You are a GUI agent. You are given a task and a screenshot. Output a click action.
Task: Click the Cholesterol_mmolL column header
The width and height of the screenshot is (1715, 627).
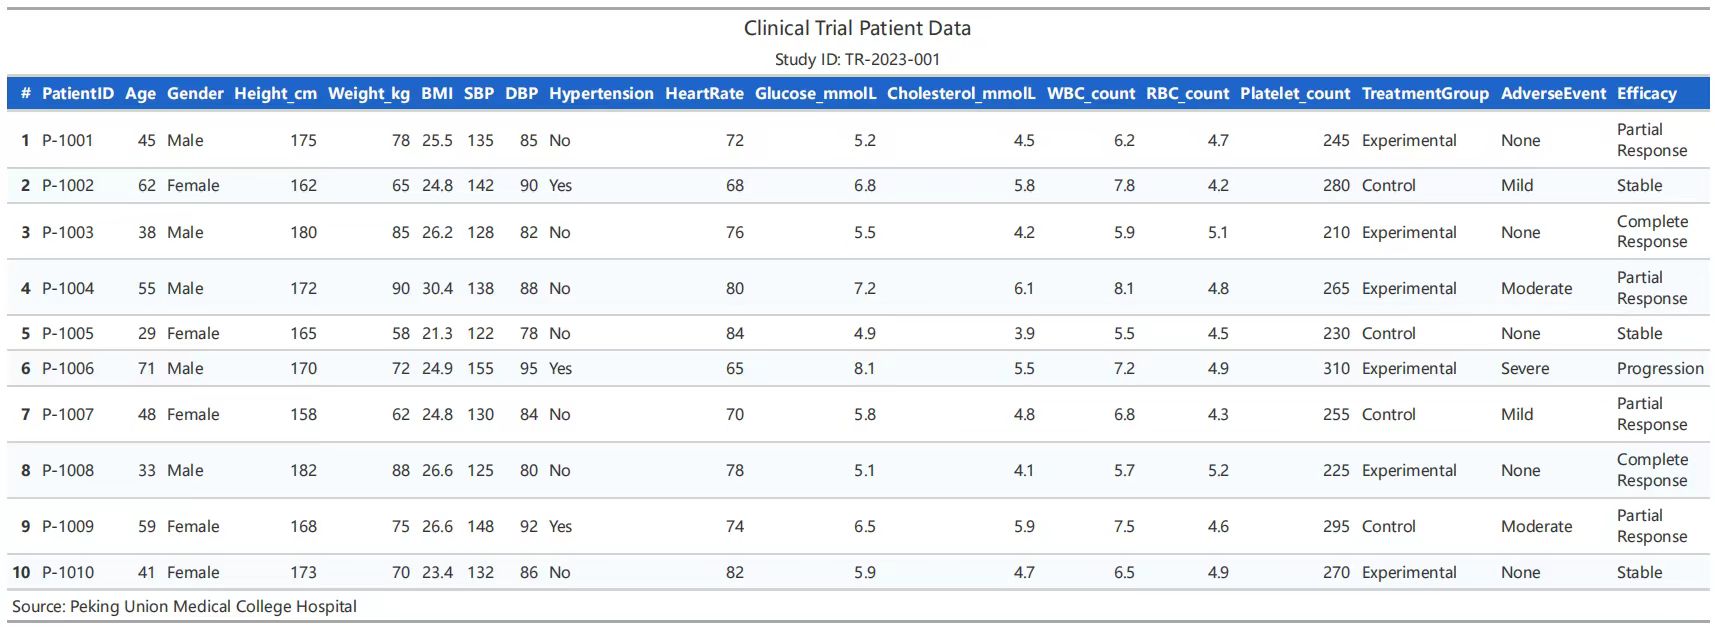click(x=961, y=93)
